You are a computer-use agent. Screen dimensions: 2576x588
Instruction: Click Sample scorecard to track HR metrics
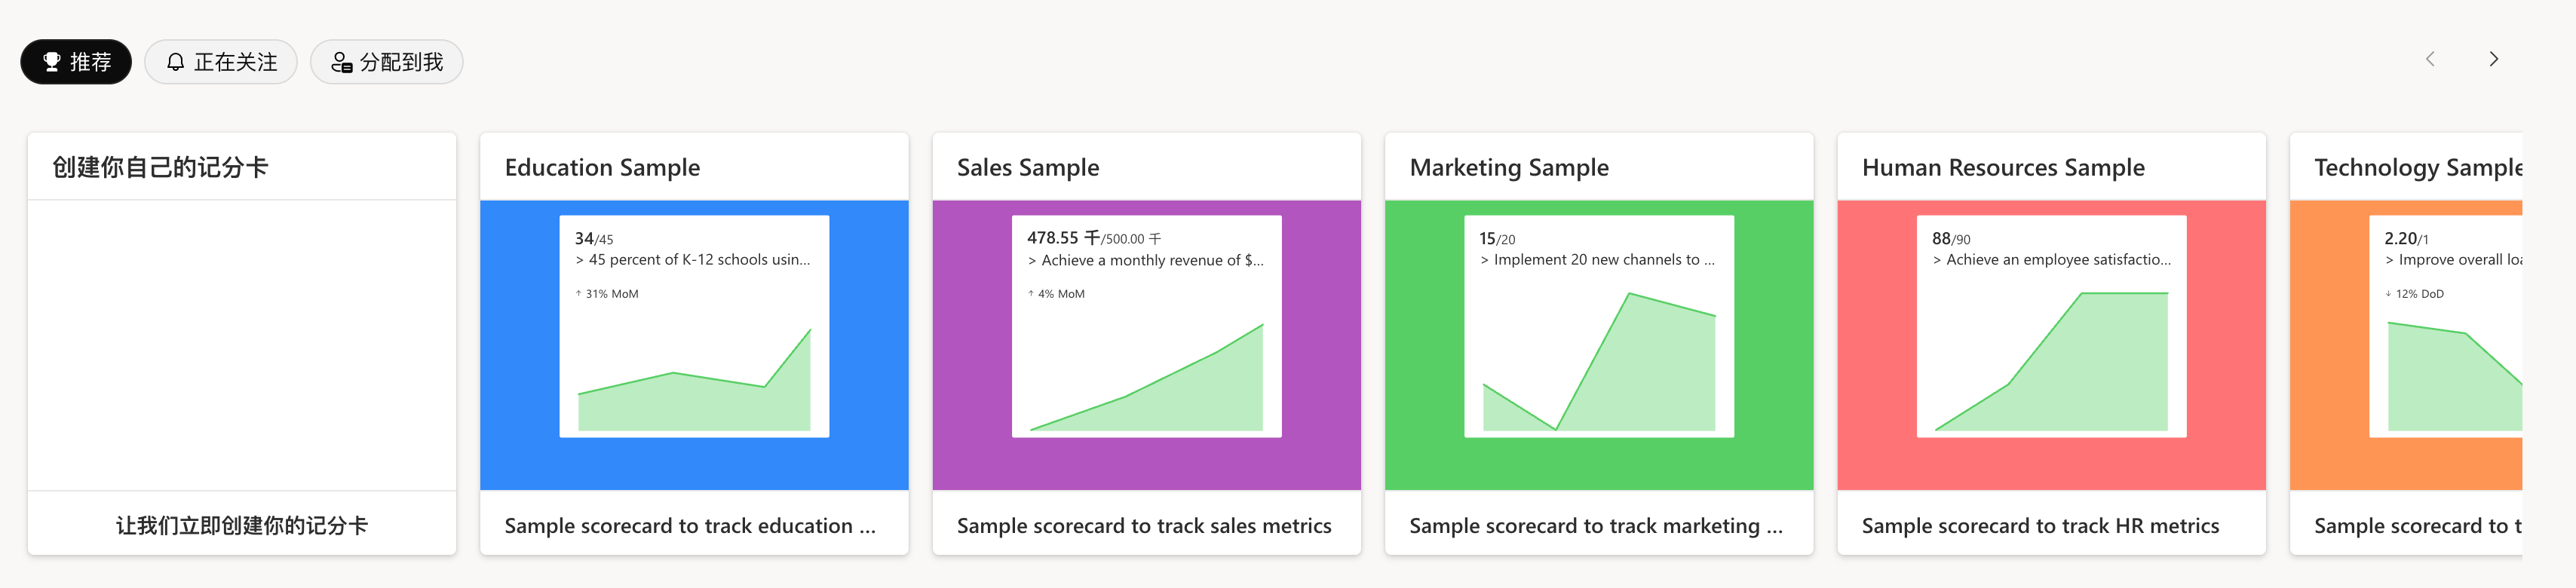(x=2040, y=525)
